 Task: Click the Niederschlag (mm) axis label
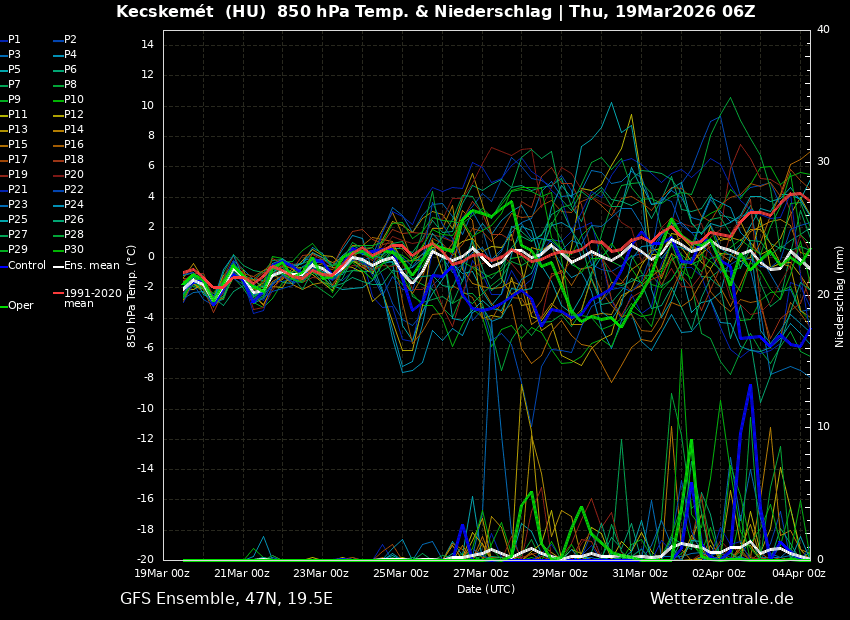[x=840, y=296]
